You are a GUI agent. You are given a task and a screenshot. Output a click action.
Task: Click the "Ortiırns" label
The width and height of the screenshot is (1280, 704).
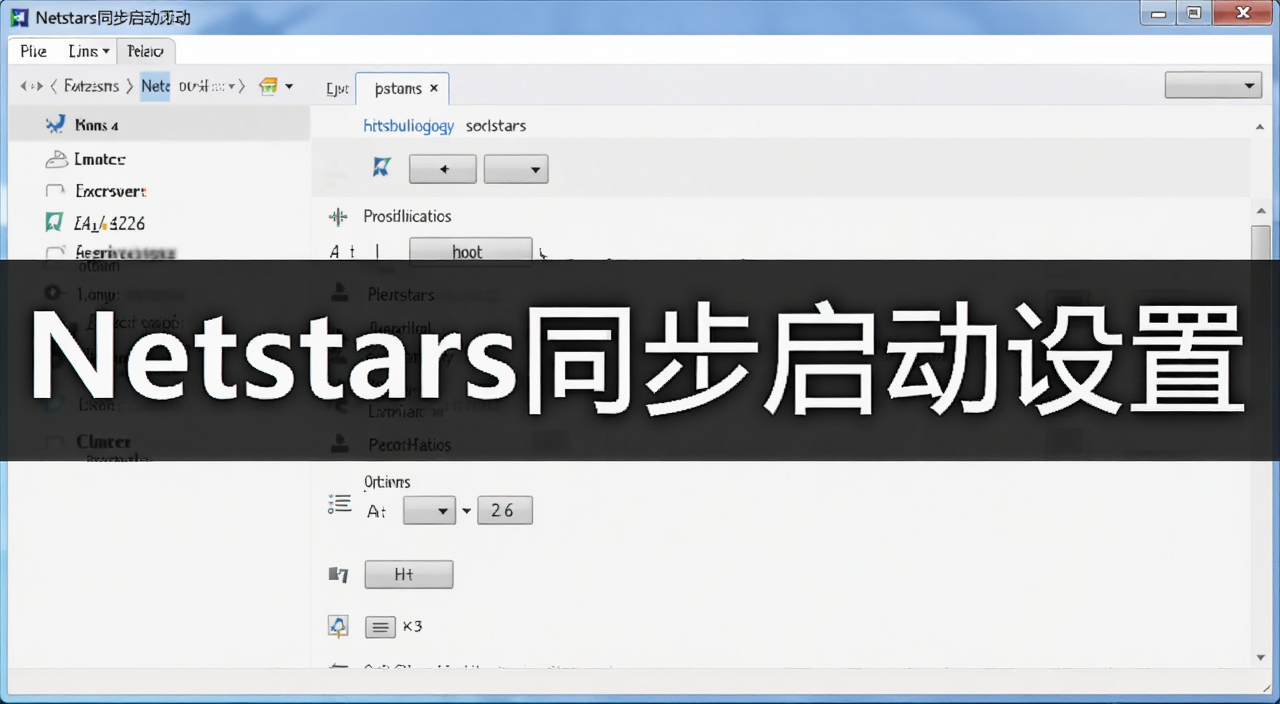388,482
